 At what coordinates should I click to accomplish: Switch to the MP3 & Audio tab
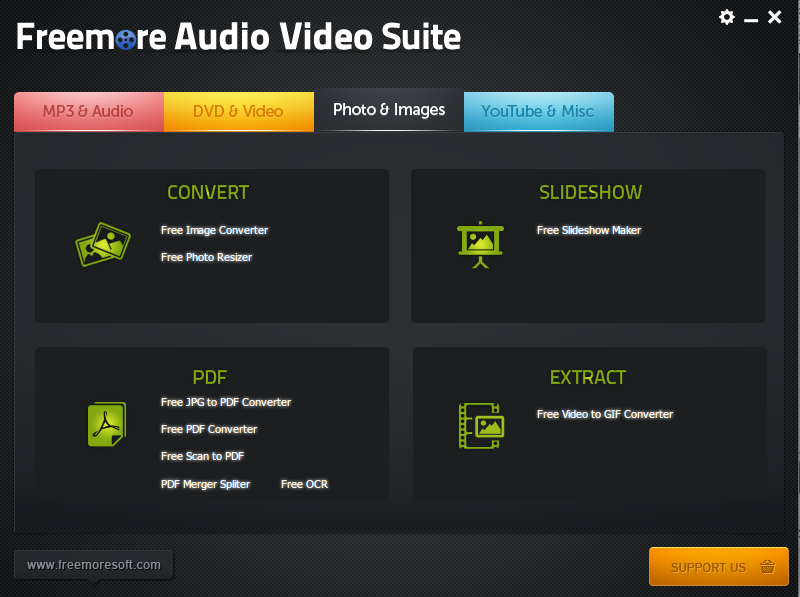pos(89,111)
